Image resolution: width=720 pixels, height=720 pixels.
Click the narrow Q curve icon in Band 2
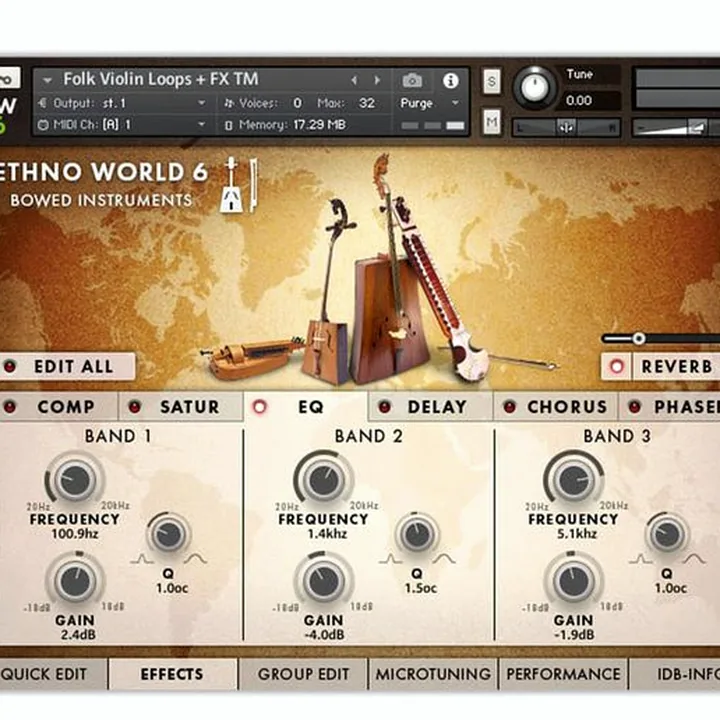391,559
